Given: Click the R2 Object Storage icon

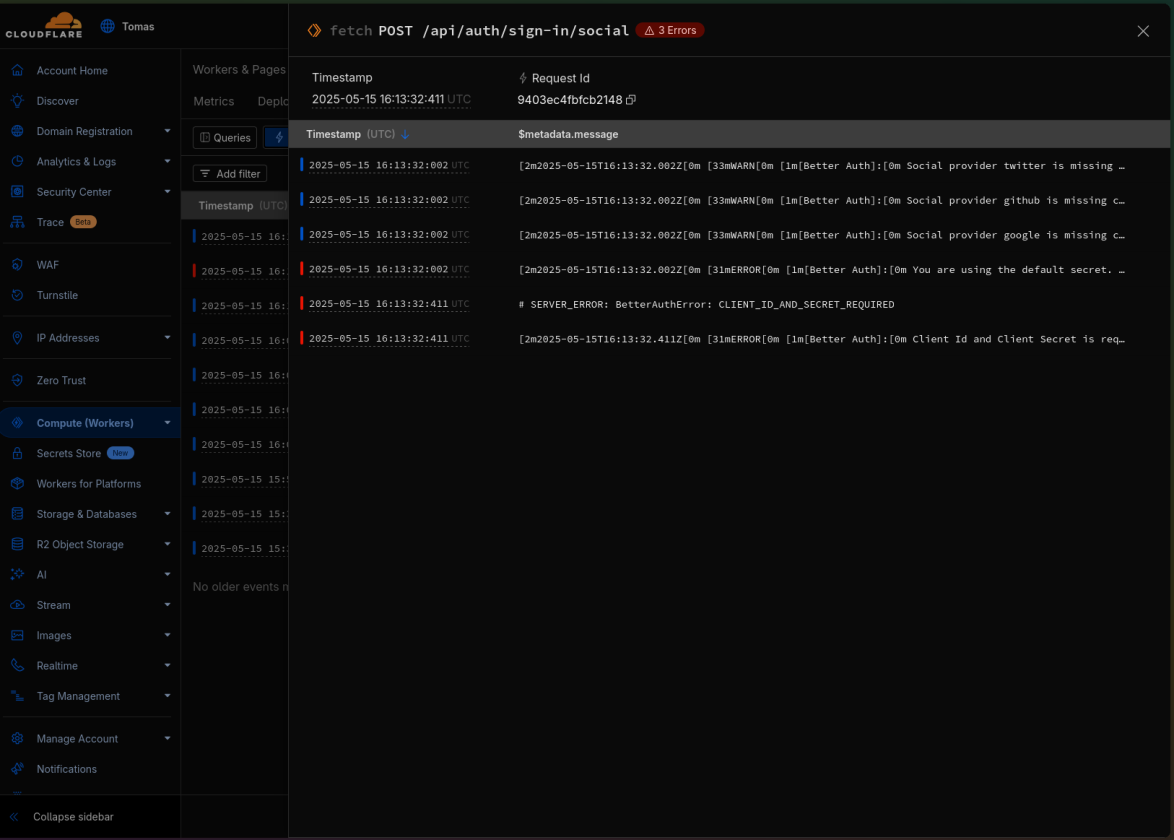Looking at the screenshot, I should pos(17,544).
